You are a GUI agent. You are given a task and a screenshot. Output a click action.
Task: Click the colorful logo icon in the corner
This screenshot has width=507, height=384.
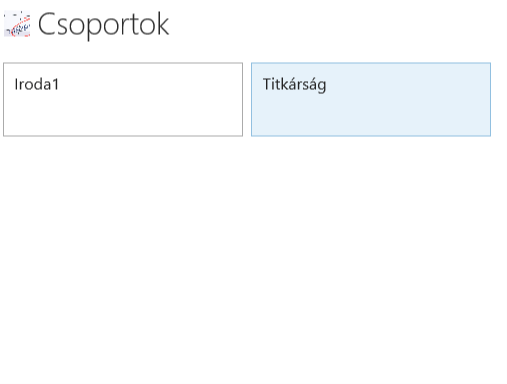pos(17,24)
